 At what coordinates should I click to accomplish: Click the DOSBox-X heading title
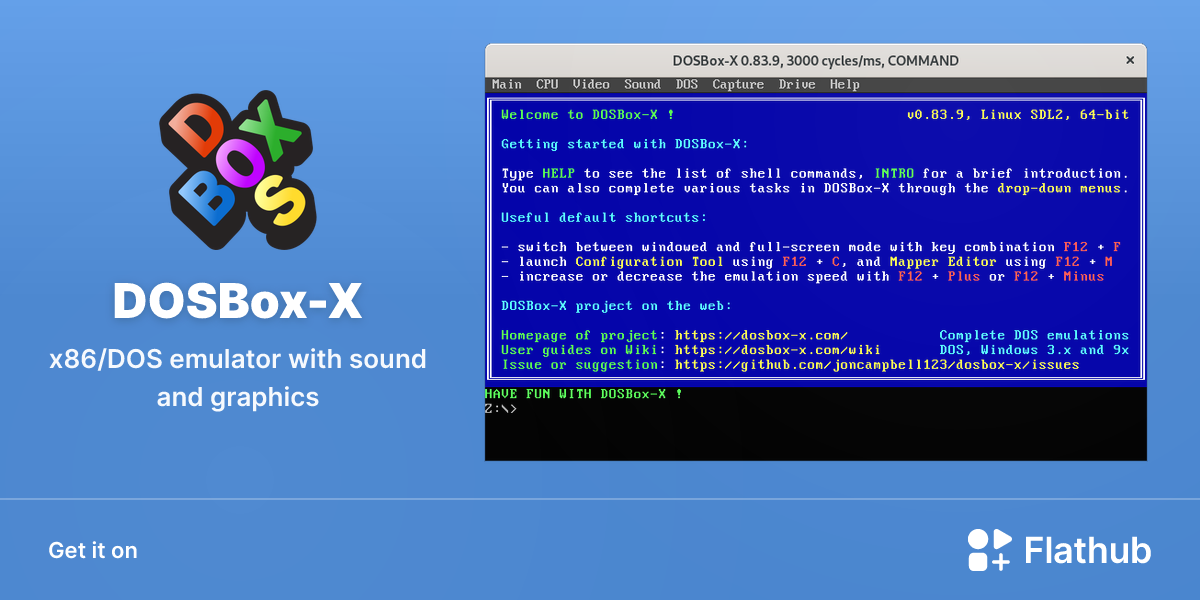coord(238,301)
